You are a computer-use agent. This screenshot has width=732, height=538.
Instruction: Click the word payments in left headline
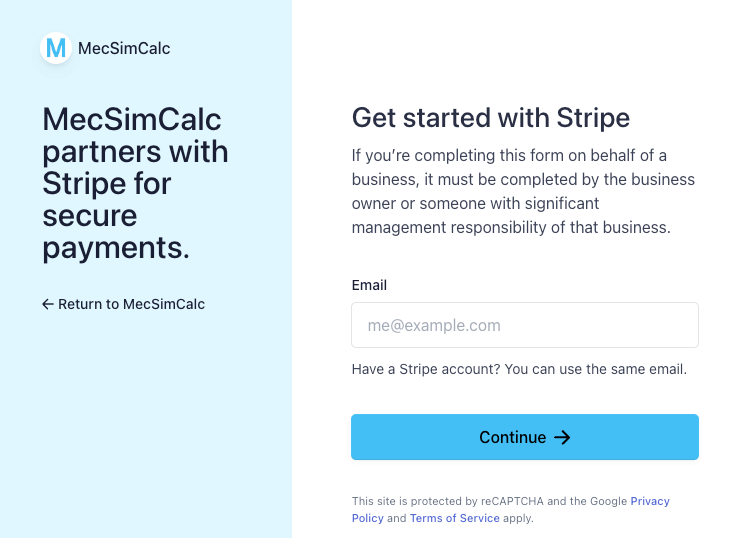click(116, 248)
